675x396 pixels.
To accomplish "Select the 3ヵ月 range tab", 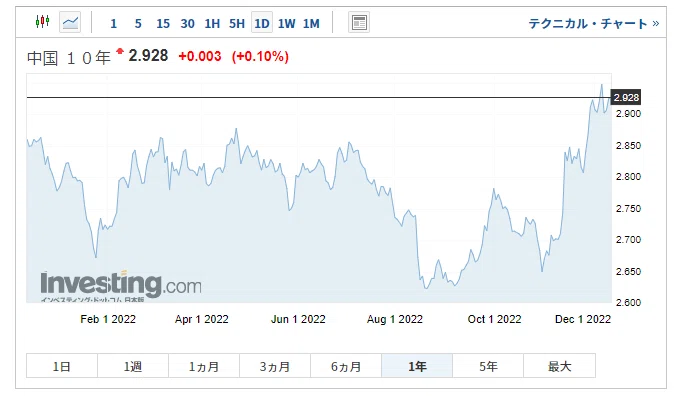I will point(275,366).
